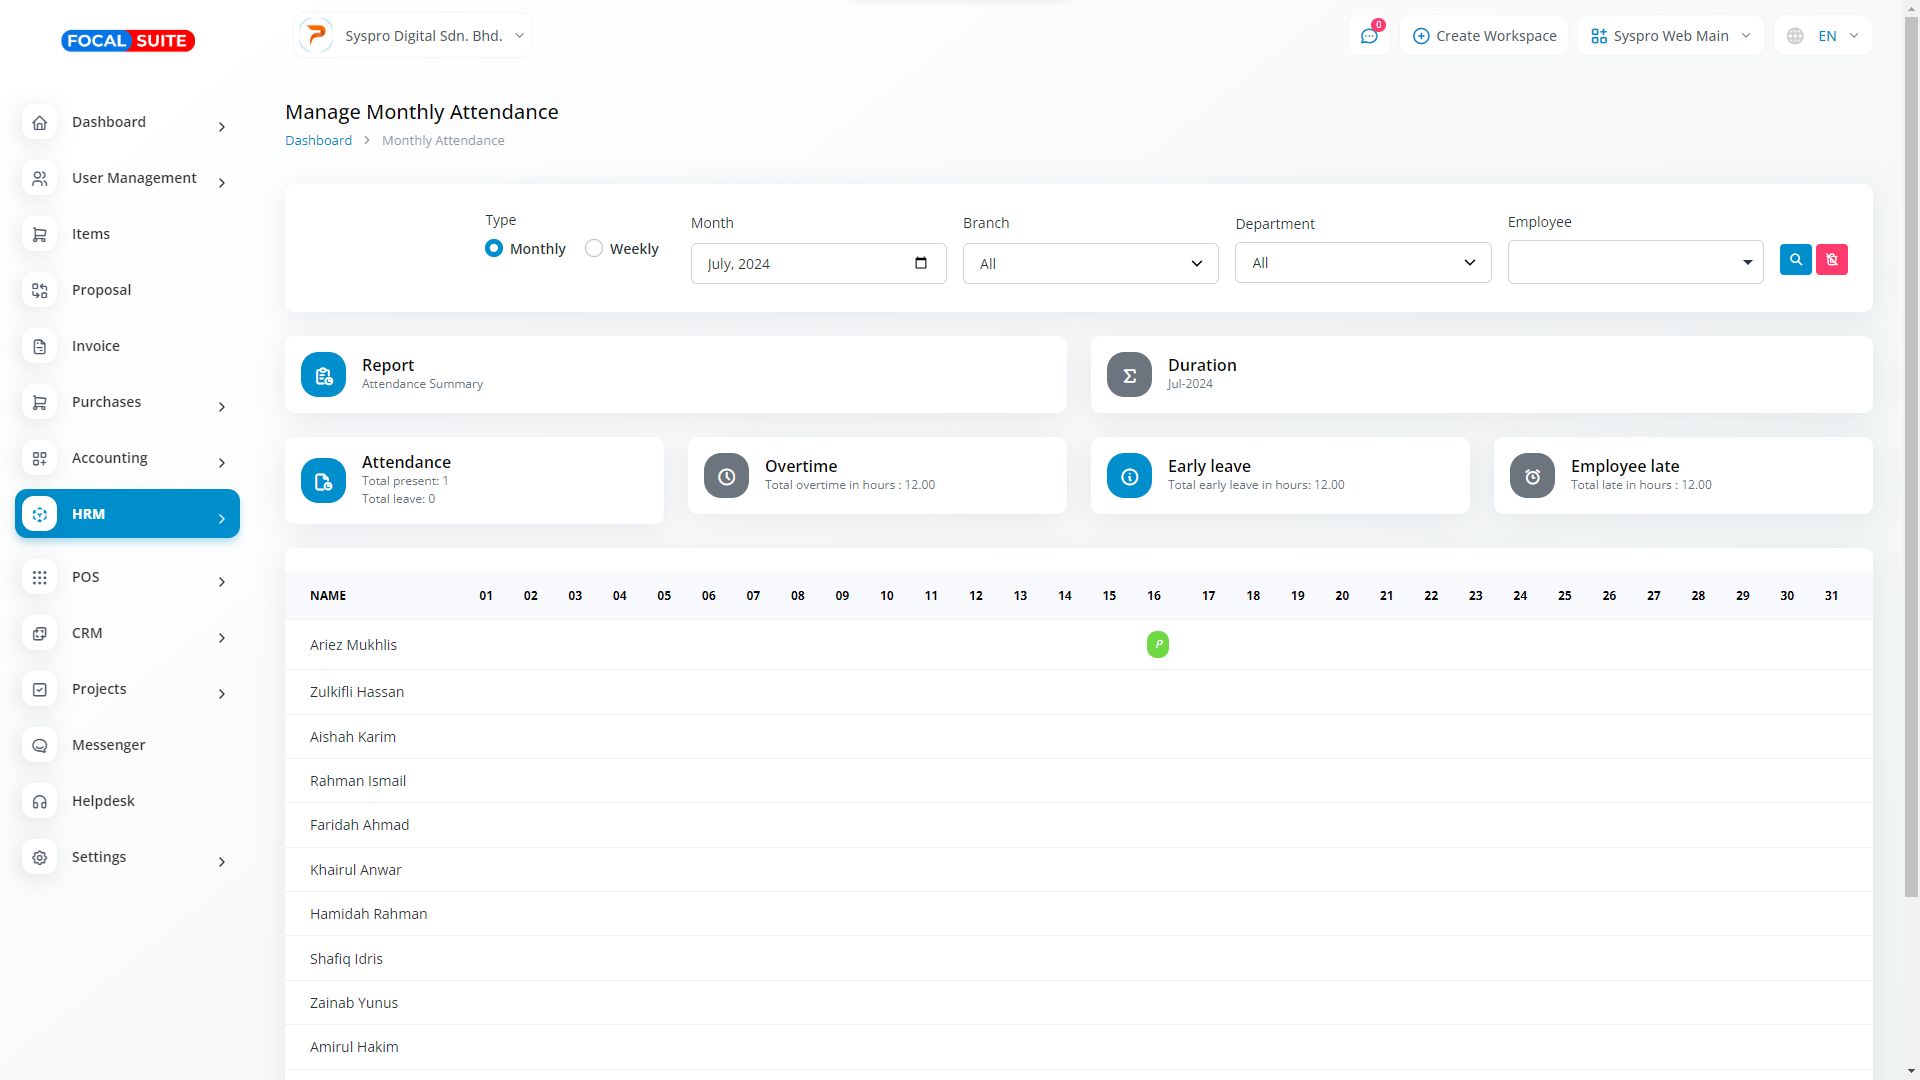Click the calendar icon in Month field

[920, 263]
